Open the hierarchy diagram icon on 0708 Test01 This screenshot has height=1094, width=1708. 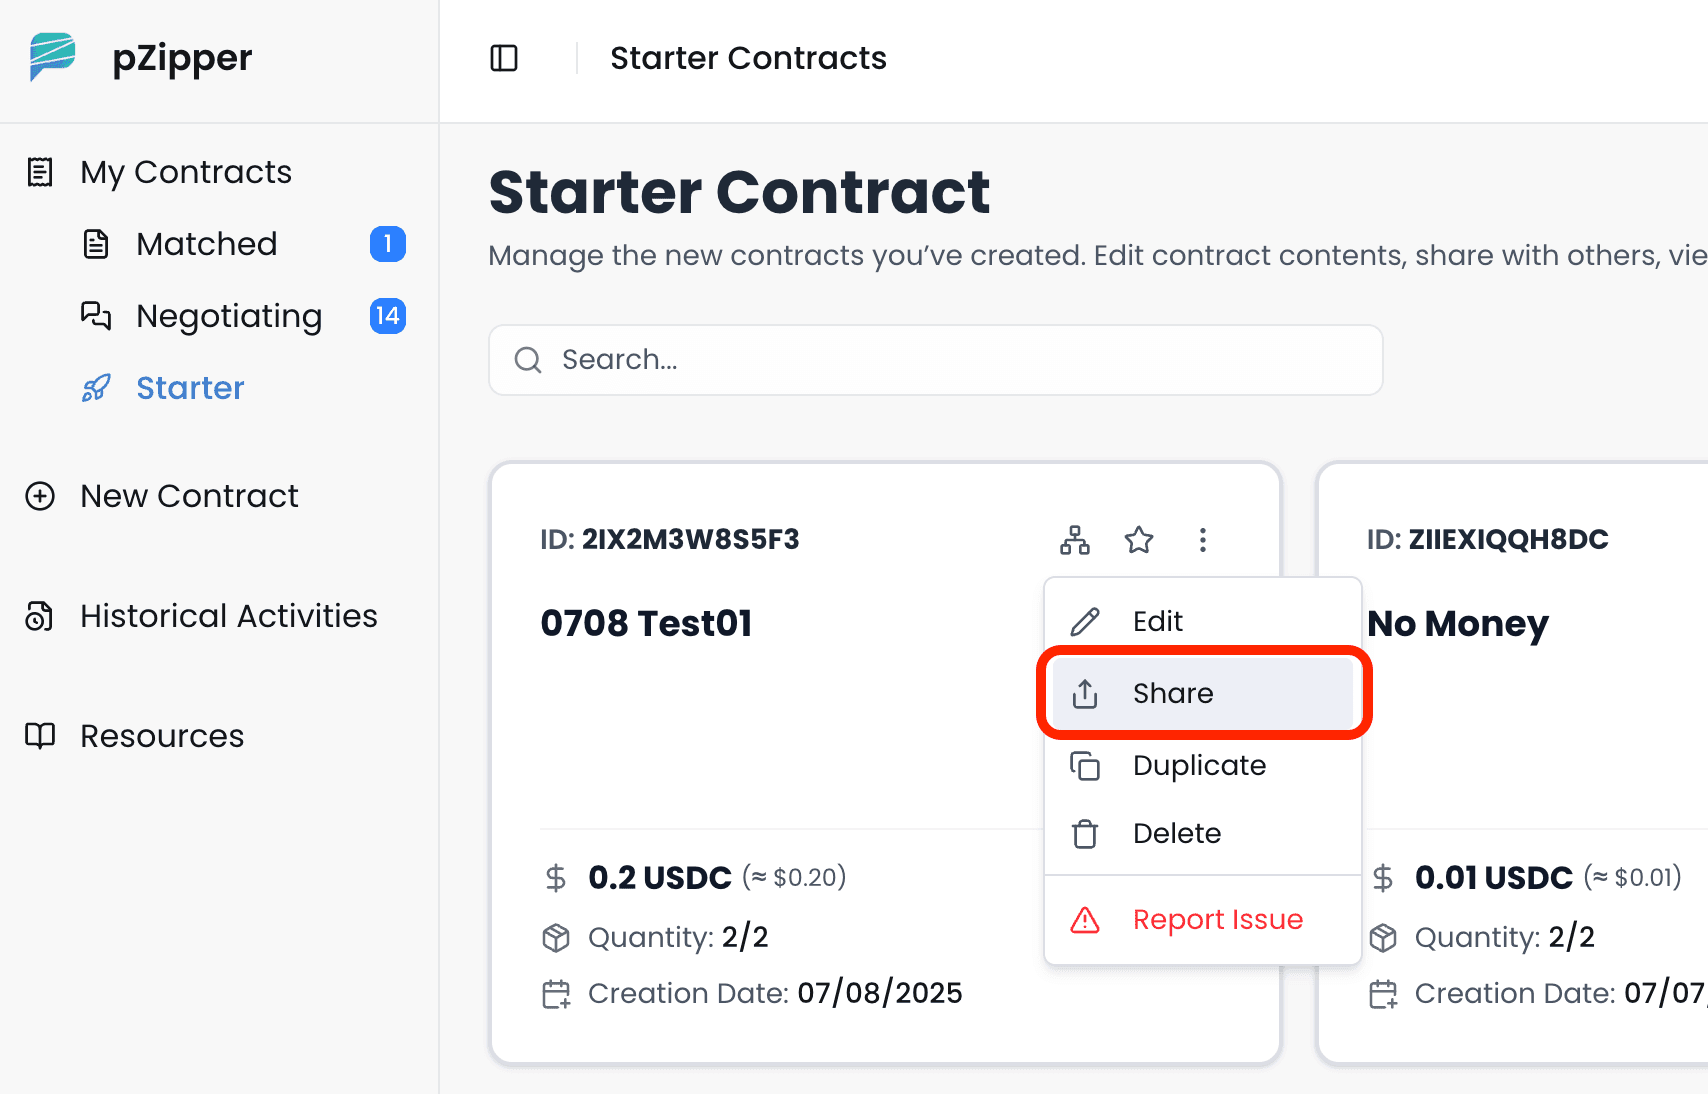[1075, 540]
